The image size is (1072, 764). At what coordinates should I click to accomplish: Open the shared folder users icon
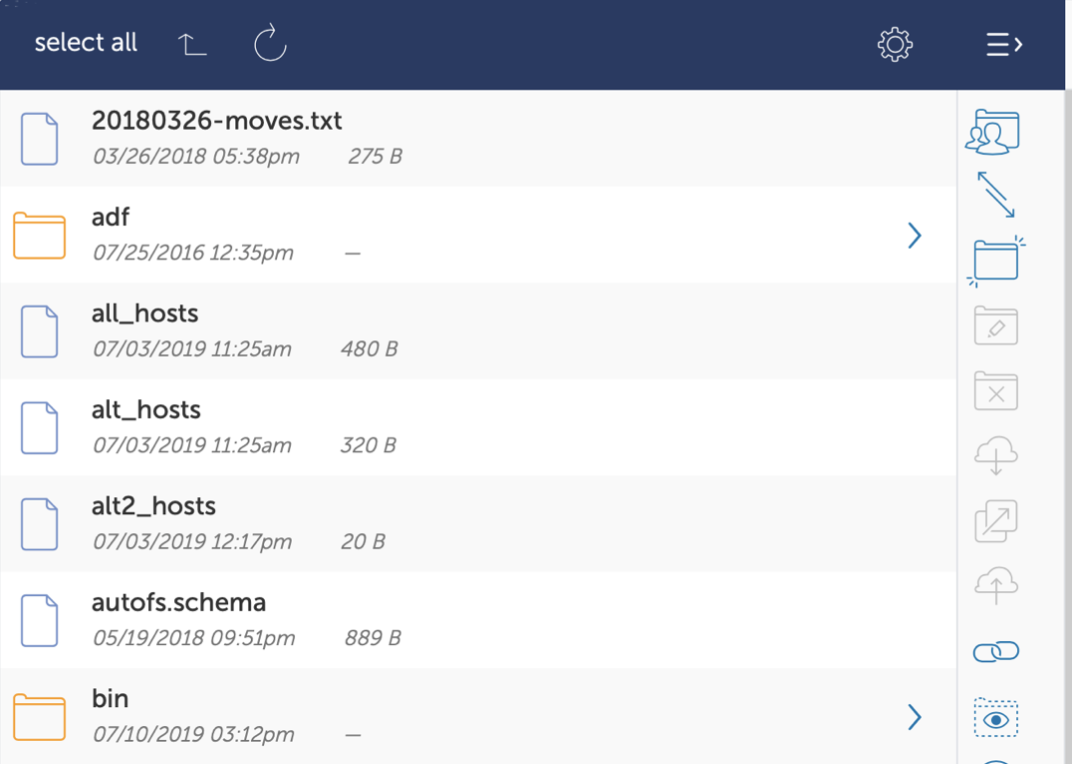tap(993, 133)
